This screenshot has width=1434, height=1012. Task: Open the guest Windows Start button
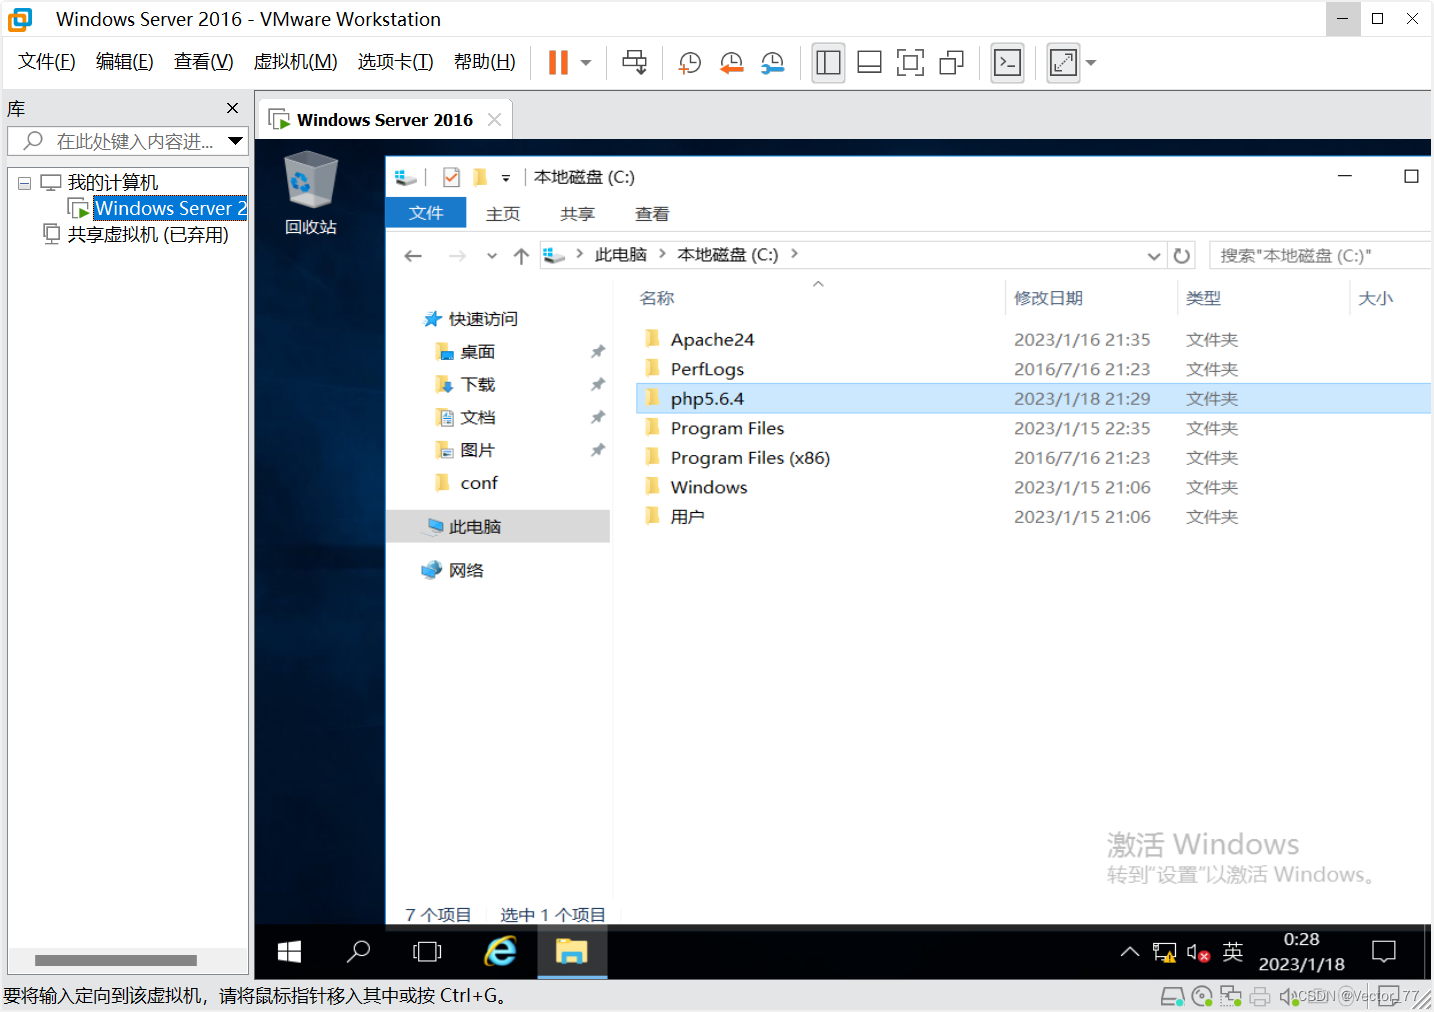[289, 952]
